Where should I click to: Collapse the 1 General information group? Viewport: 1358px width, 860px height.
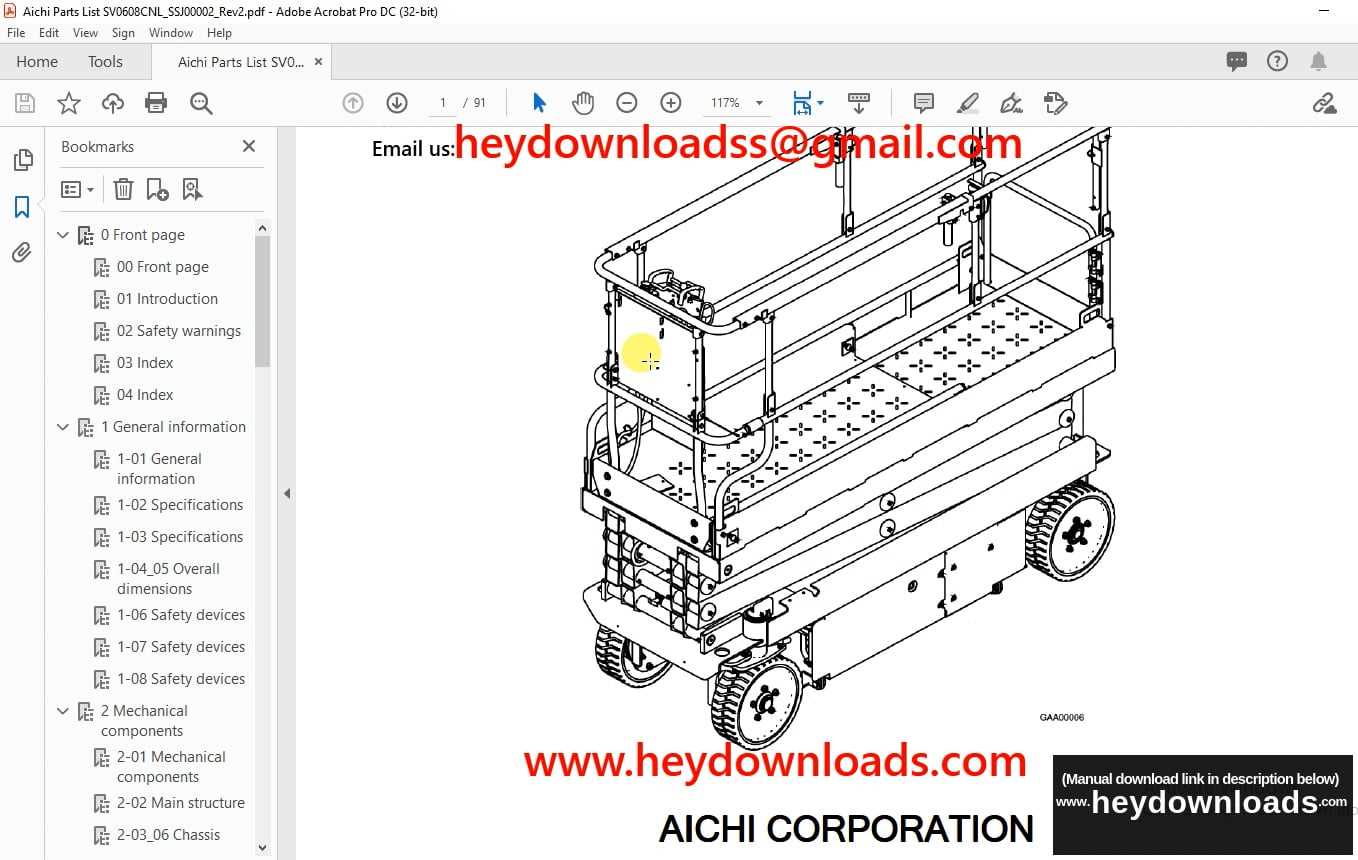pyautogui.click(x=63, y=427)
